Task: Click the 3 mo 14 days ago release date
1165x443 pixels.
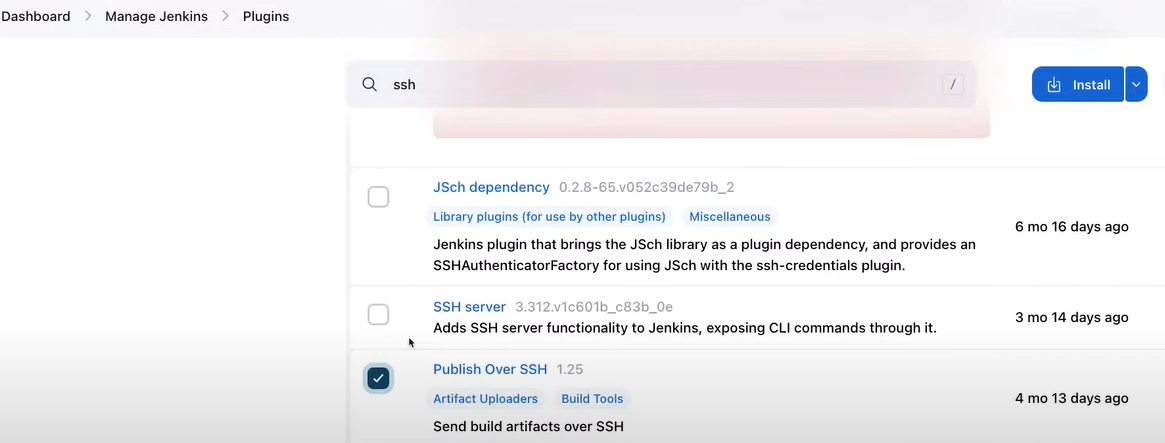Action: [x=1071, y=317]
